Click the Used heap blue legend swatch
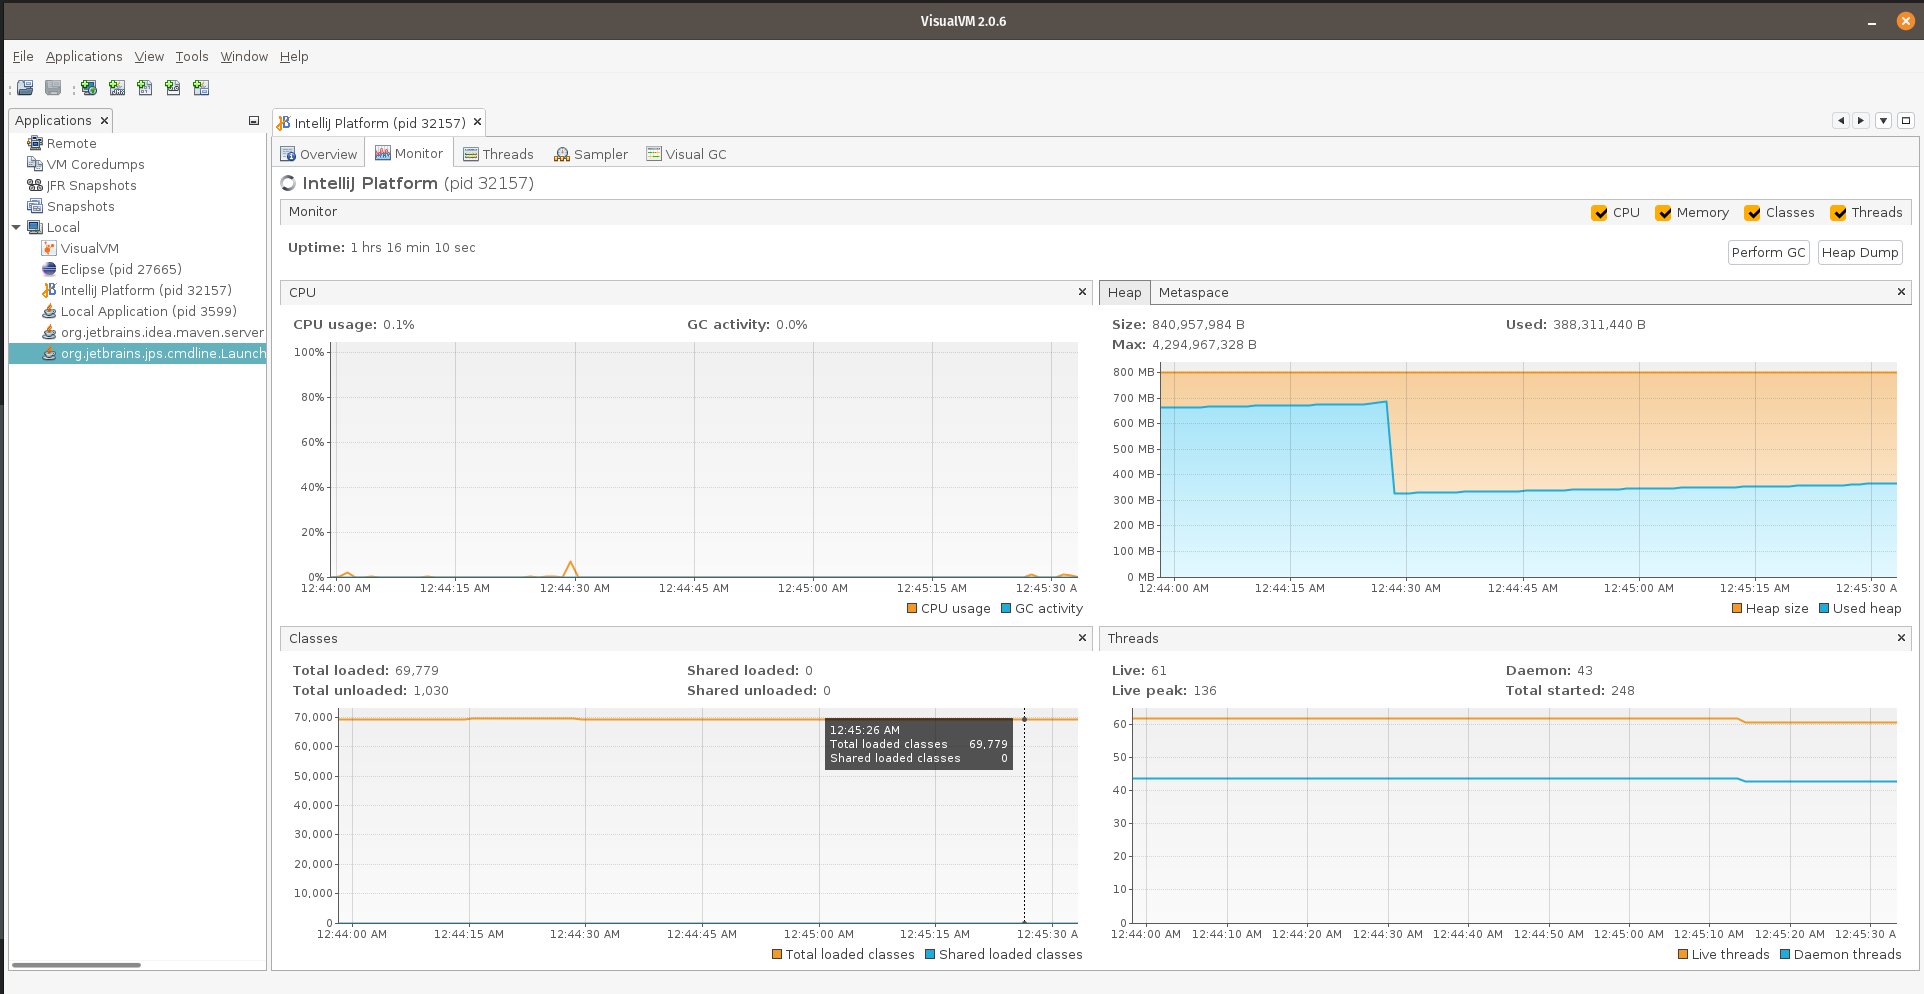 point(1824,608)
